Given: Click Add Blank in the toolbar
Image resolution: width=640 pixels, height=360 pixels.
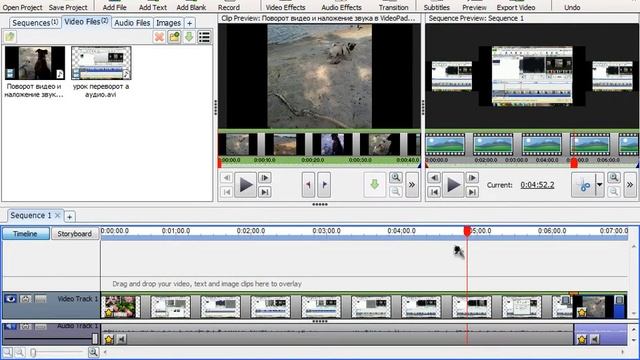Looking at the screenshot, I should coord(191,7).
